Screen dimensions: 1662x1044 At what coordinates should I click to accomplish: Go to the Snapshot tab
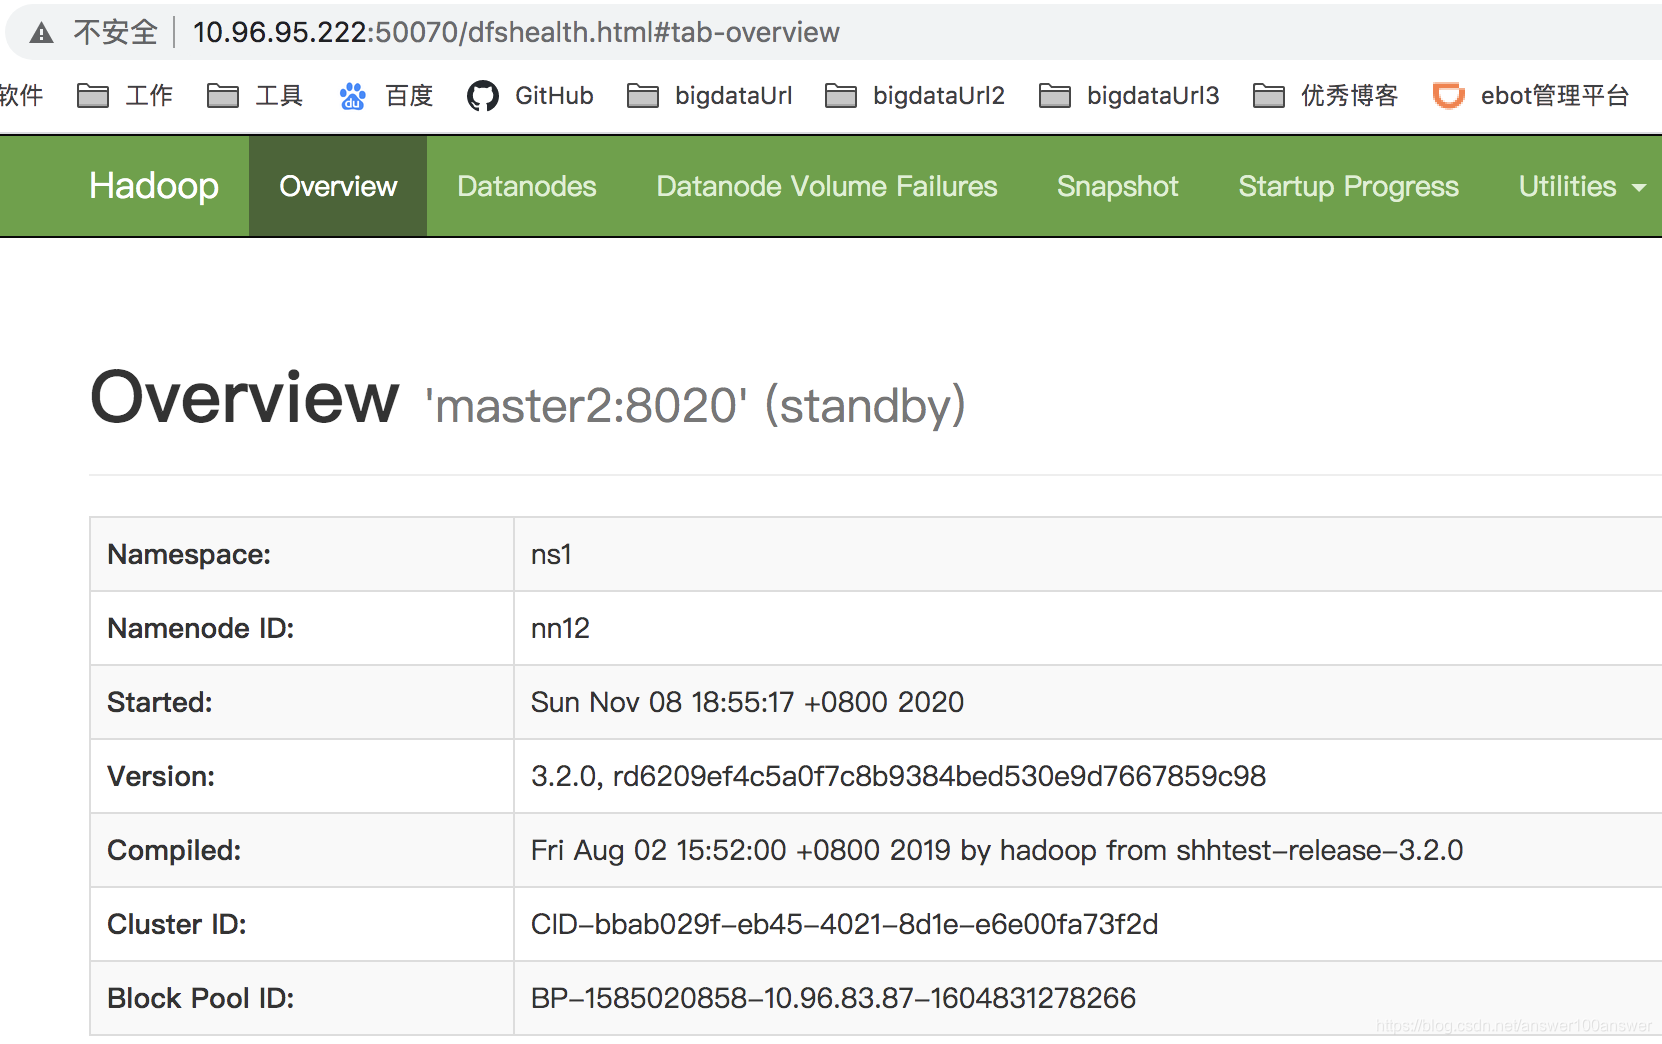coord(1118,186)
